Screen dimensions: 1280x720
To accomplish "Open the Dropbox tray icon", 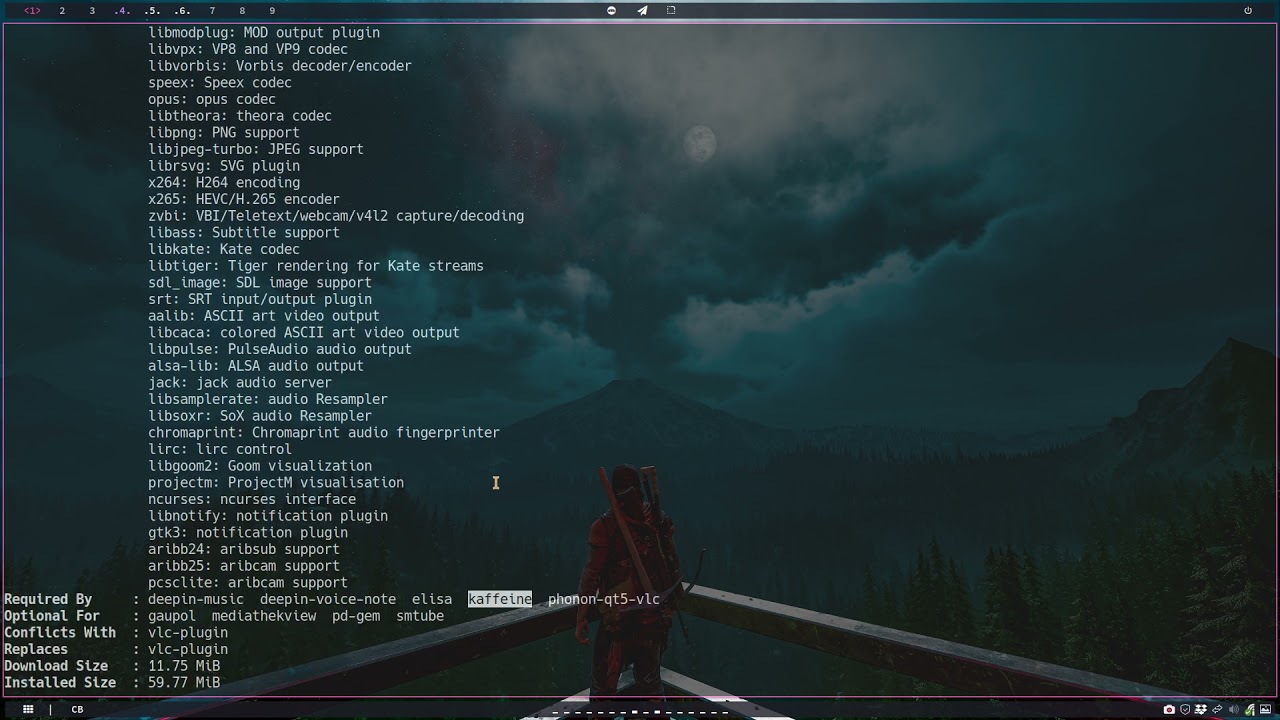I will click(1201, 710).
